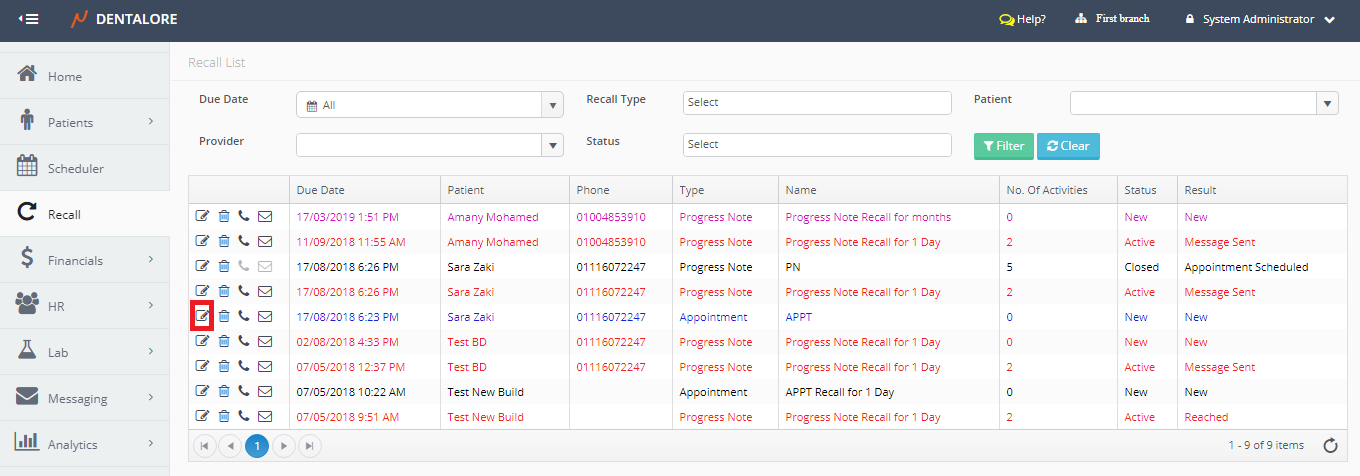Edit the Sara Zaki APPT recall row
This screenshot has width=1360, height=476.
pyautogui.click(x=202, y=317)
